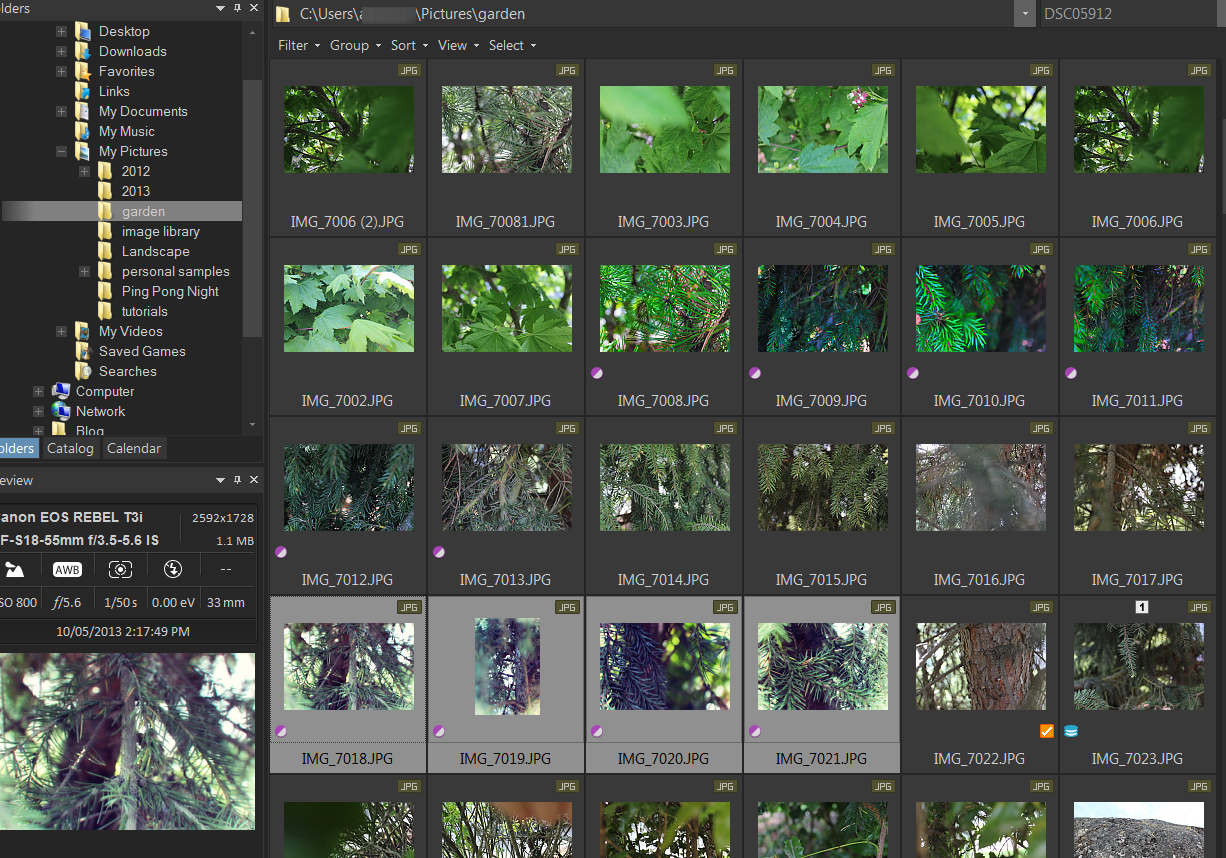This screenshot has height=858, width=1226.
Task: Click the folder icon beside the path
Action: tap(283, 14)
